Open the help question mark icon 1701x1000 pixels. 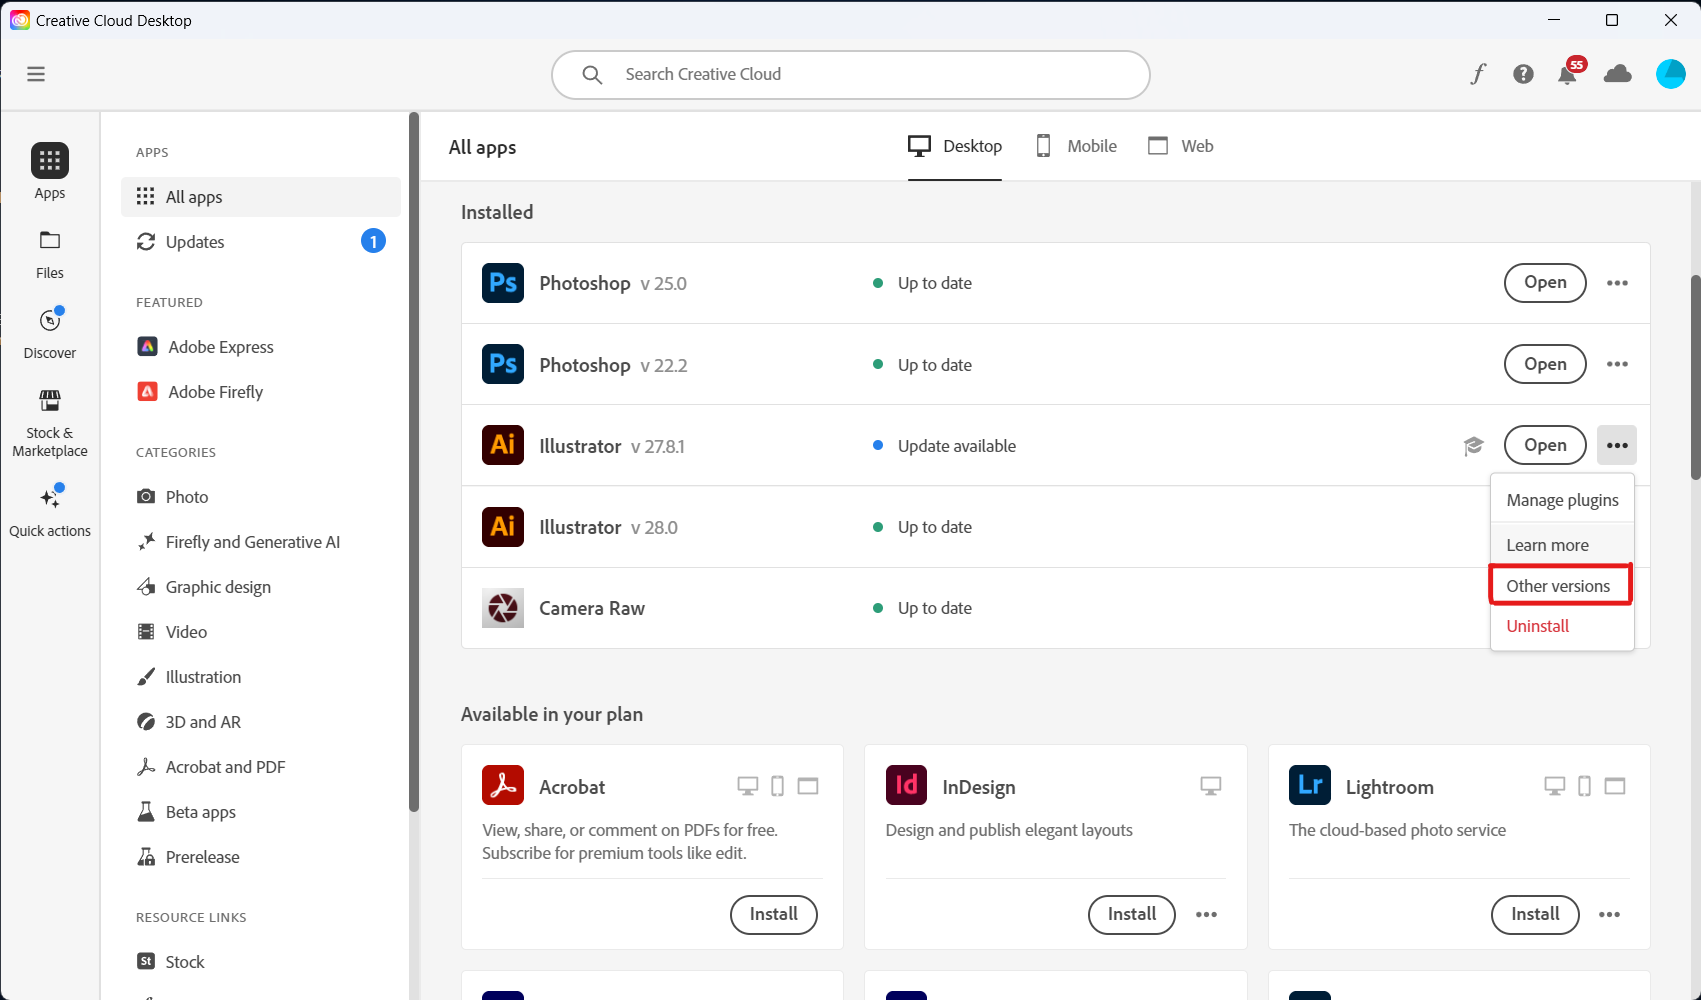[x=1523, y=74]
